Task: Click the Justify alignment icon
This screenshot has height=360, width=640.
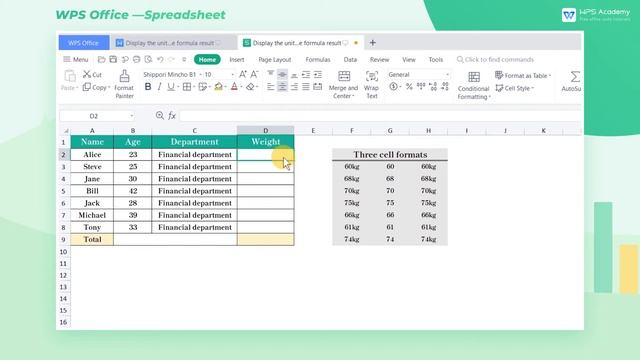Action: click(x=306, y=87)
